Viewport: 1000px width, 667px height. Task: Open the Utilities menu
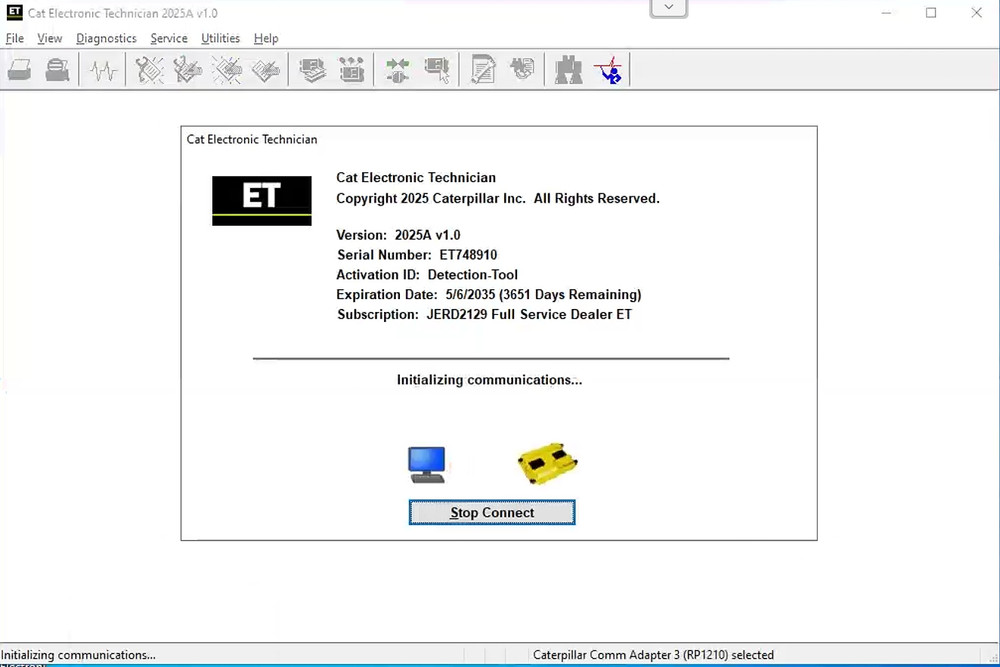[220, 38]
